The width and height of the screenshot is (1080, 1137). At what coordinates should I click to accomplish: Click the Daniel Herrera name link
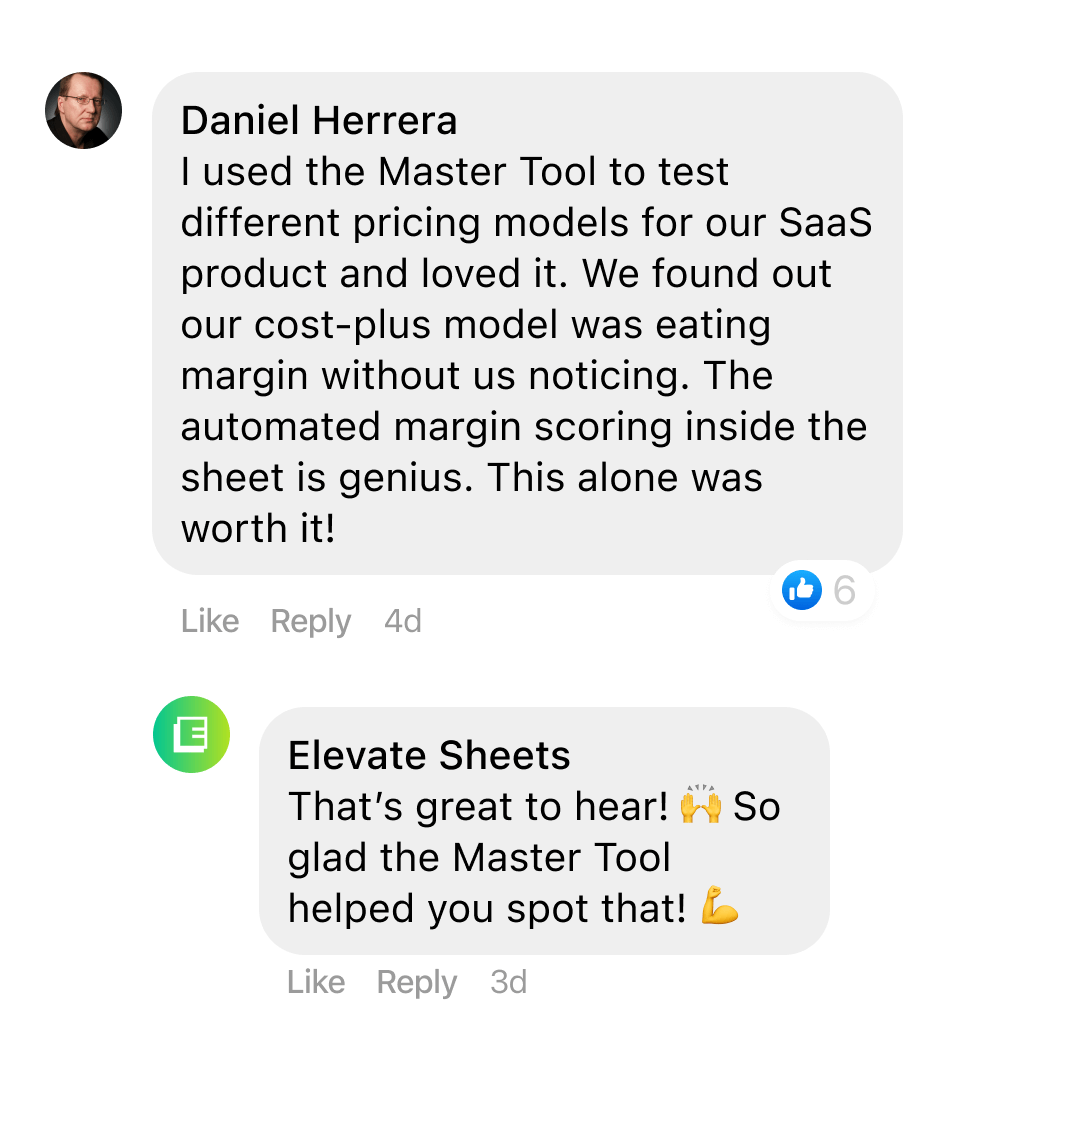319,121
